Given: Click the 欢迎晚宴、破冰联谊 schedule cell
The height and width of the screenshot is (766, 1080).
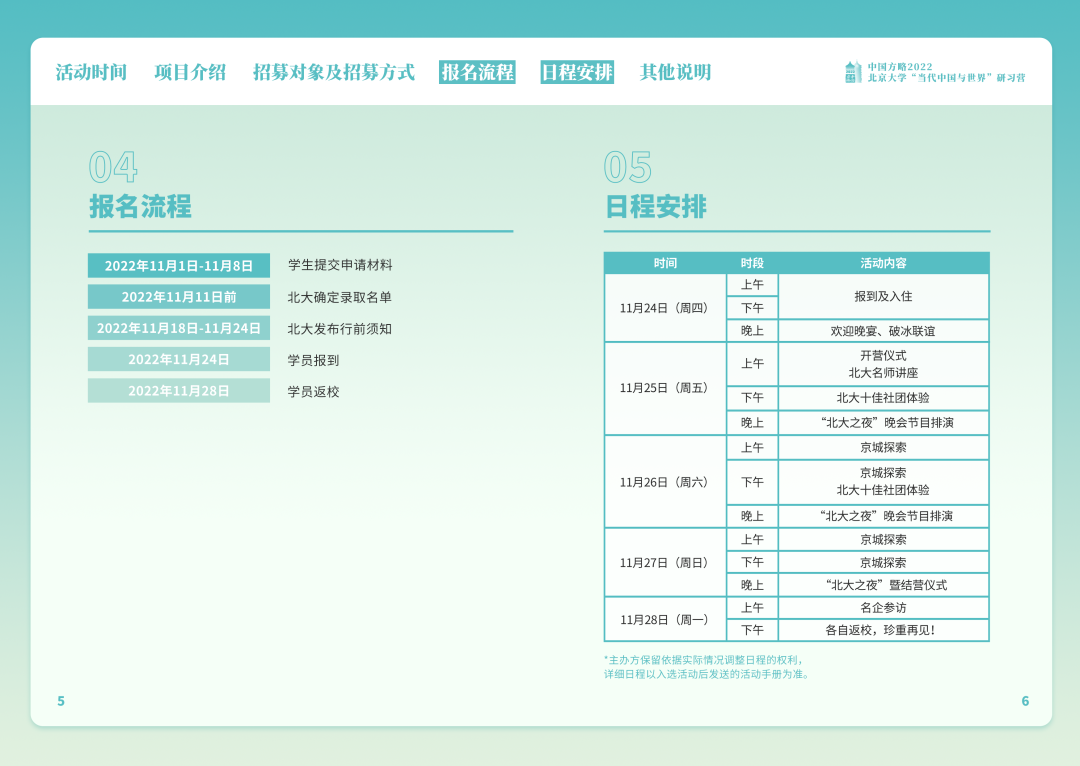Looking at the screenshot, I should (883, 331).
